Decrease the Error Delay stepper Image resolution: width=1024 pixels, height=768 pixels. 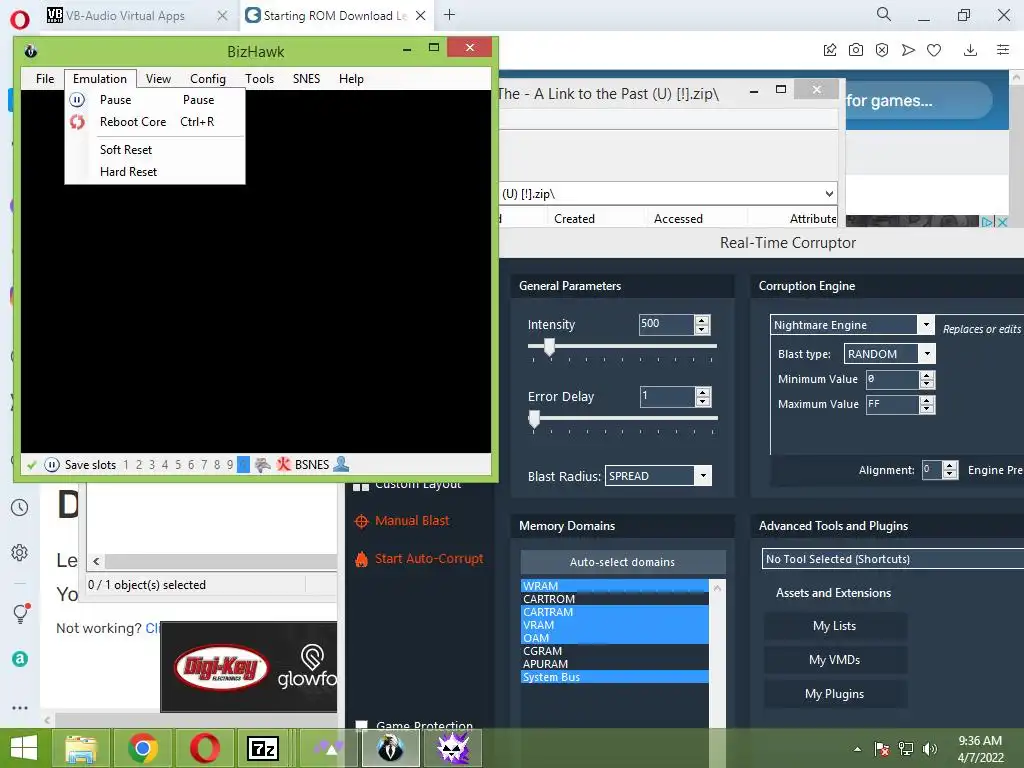[x=703, y=401]
